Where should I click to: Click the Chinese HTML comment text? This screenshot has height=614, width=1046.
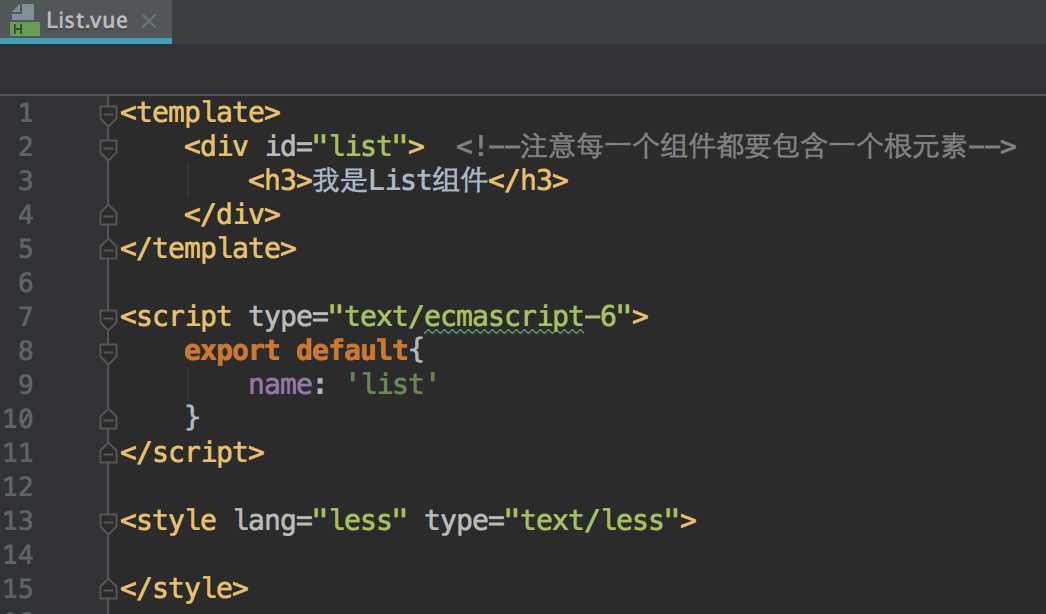pos(736,147)
